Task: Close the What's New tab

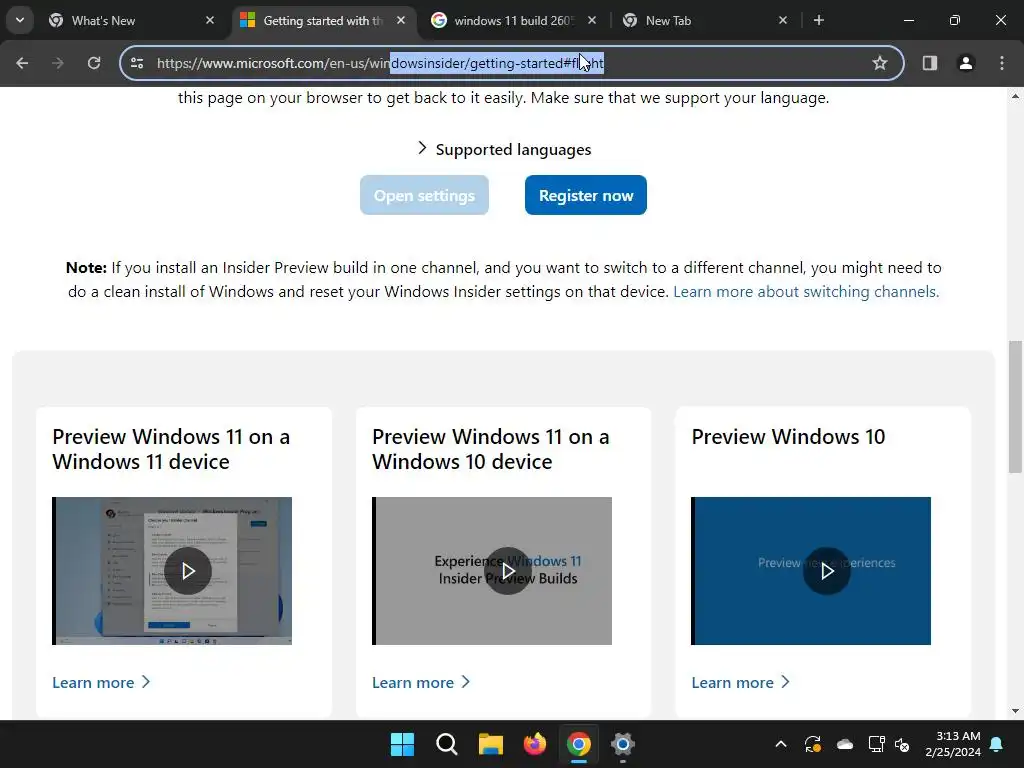Action: click(210, 21)
